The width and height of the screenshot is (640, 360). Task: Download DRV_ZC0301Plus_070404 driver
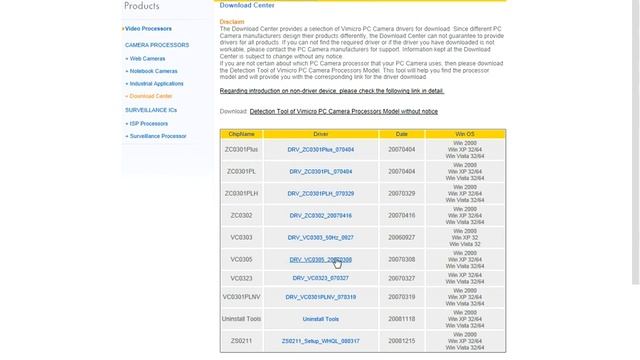click(321, 150)
